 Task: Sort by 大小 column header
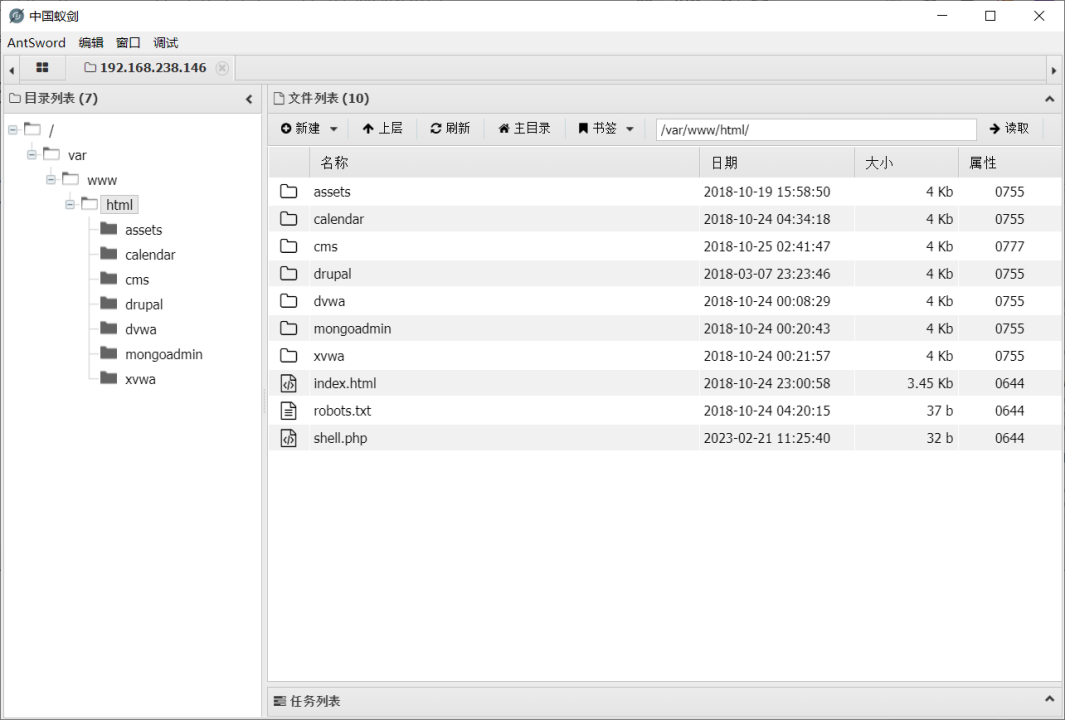pos(906,163)
